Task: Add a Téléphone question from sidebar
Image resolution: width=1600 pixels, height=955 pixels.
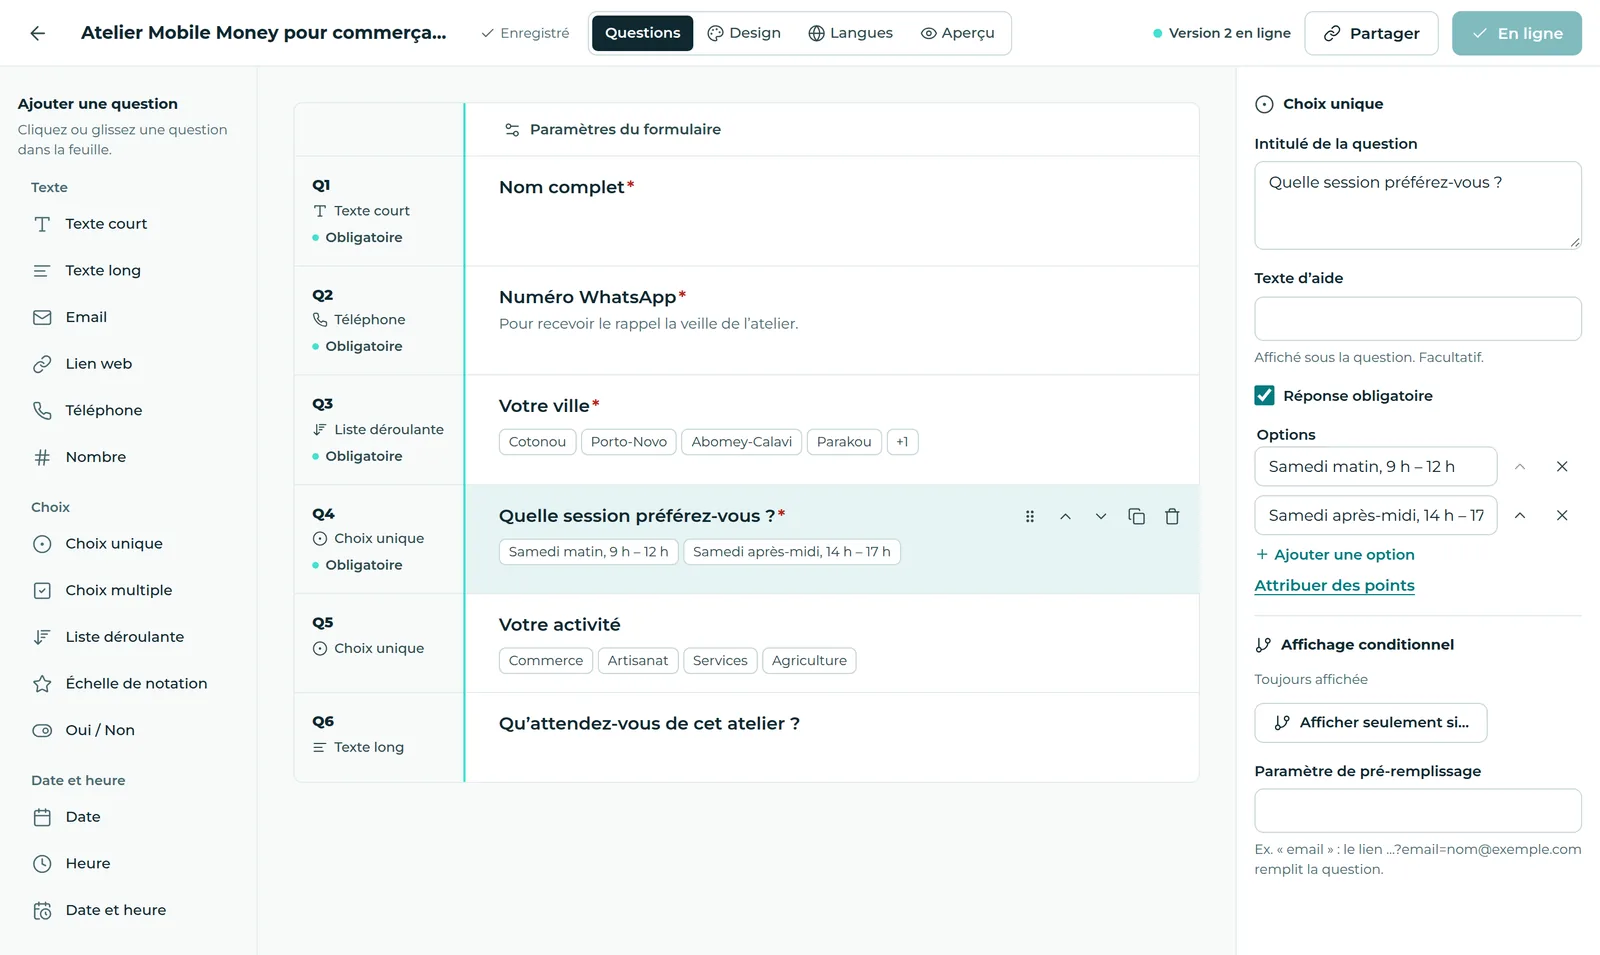Action: point(128,410)
